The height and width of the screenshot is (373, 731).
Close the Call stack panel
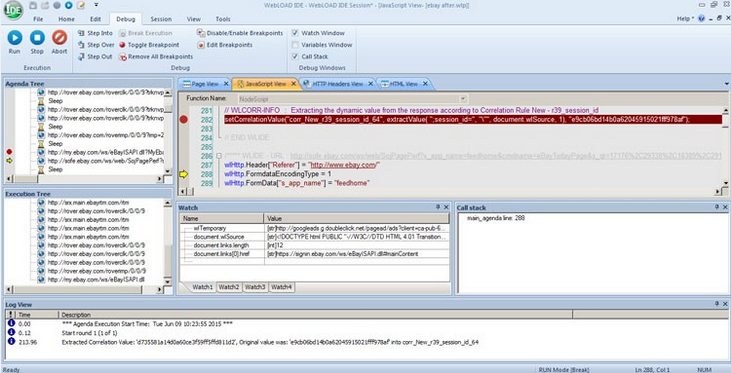click(725, 207)
